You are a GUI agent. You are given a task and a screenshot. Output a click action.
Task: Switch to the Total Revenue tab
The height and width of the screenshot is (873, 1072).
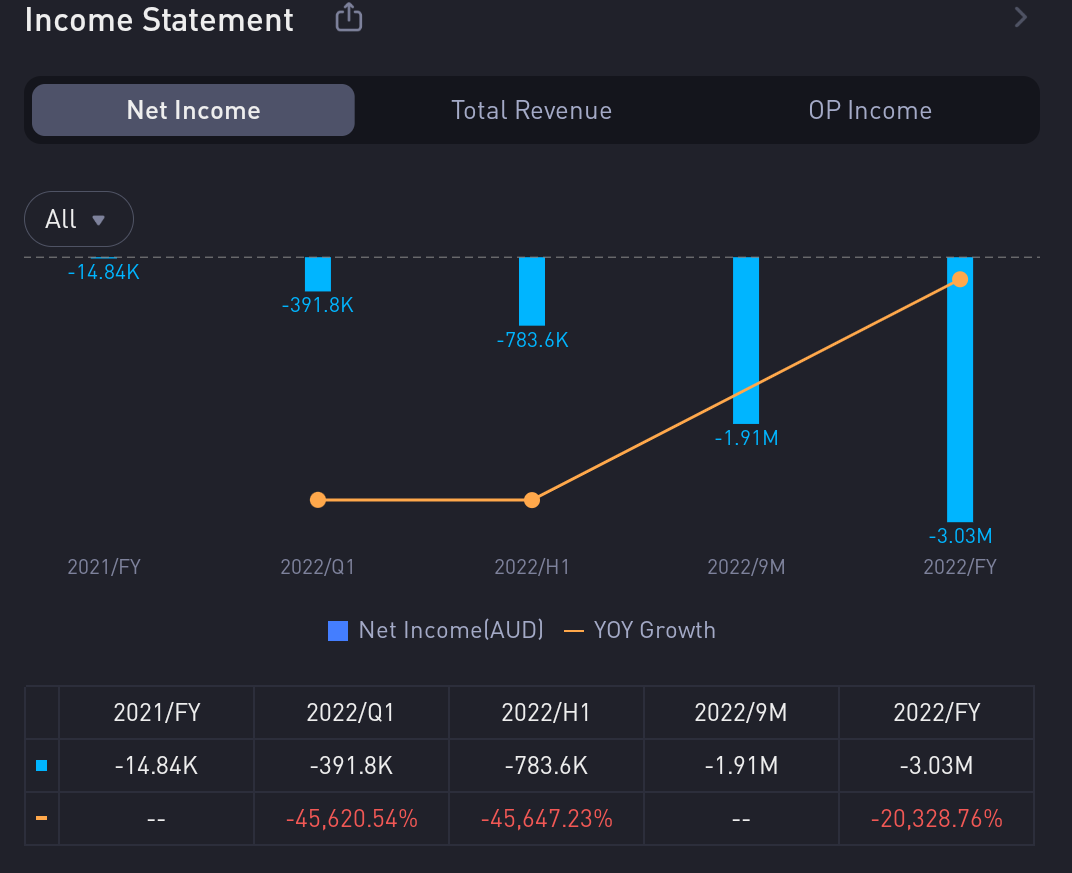point(531,110)
